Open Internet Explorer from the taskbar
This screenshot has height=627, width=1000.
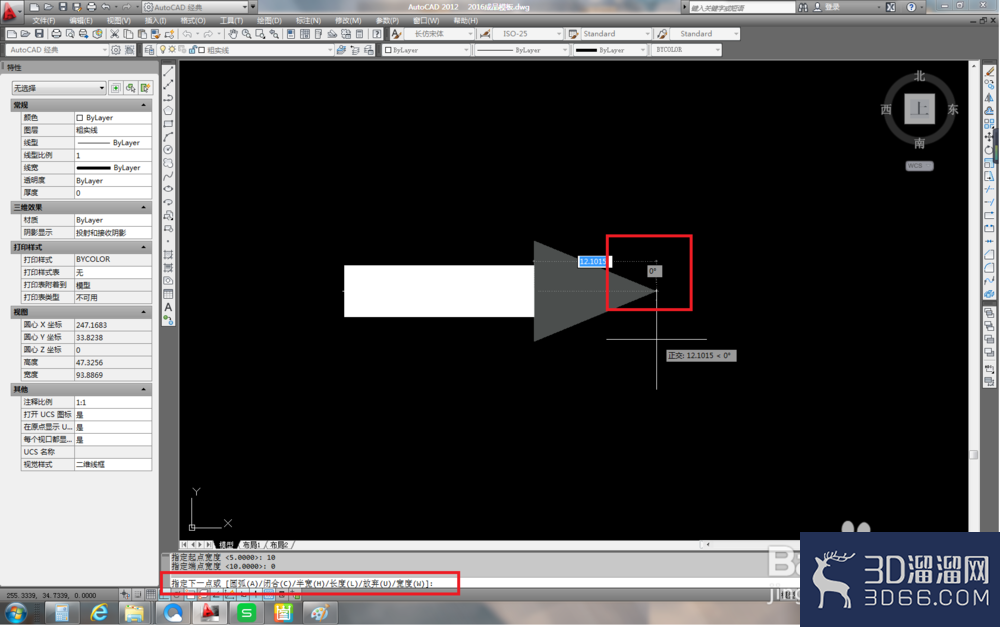coord(99,614)
